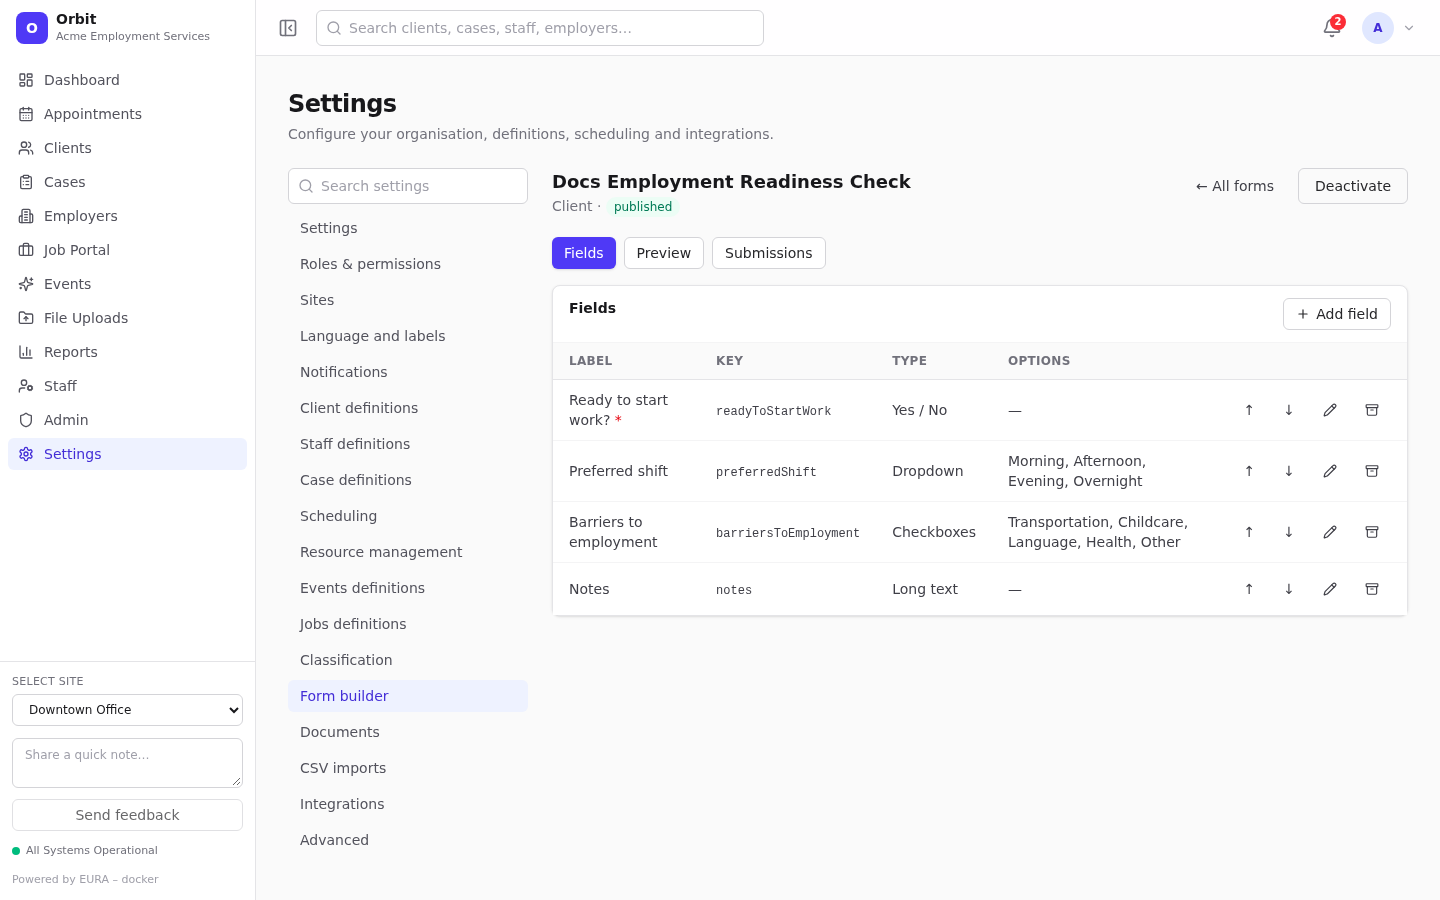Switch to the Submissions tab
Screen dimensions: 1440x900
[x=768, y=253]
